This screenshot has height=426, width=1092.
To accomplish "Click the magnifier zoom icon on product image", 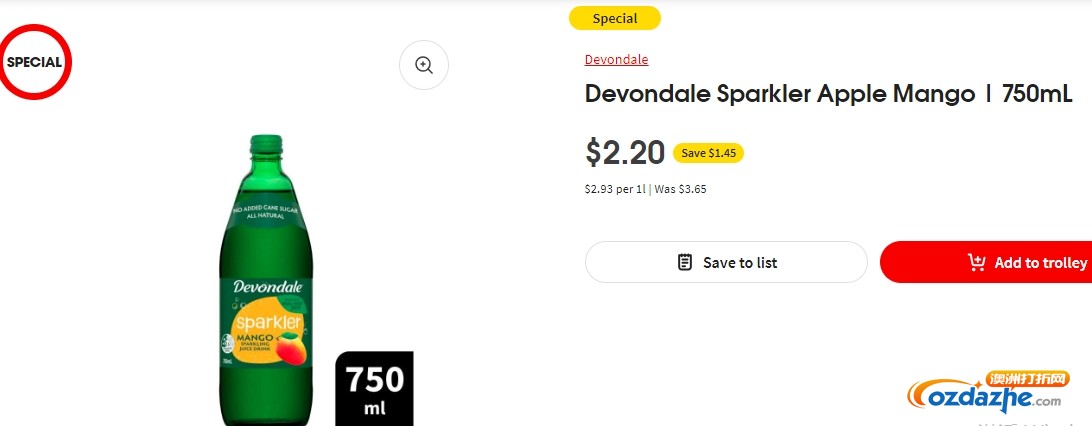I will pyautogui.click(x=423, y=65).
